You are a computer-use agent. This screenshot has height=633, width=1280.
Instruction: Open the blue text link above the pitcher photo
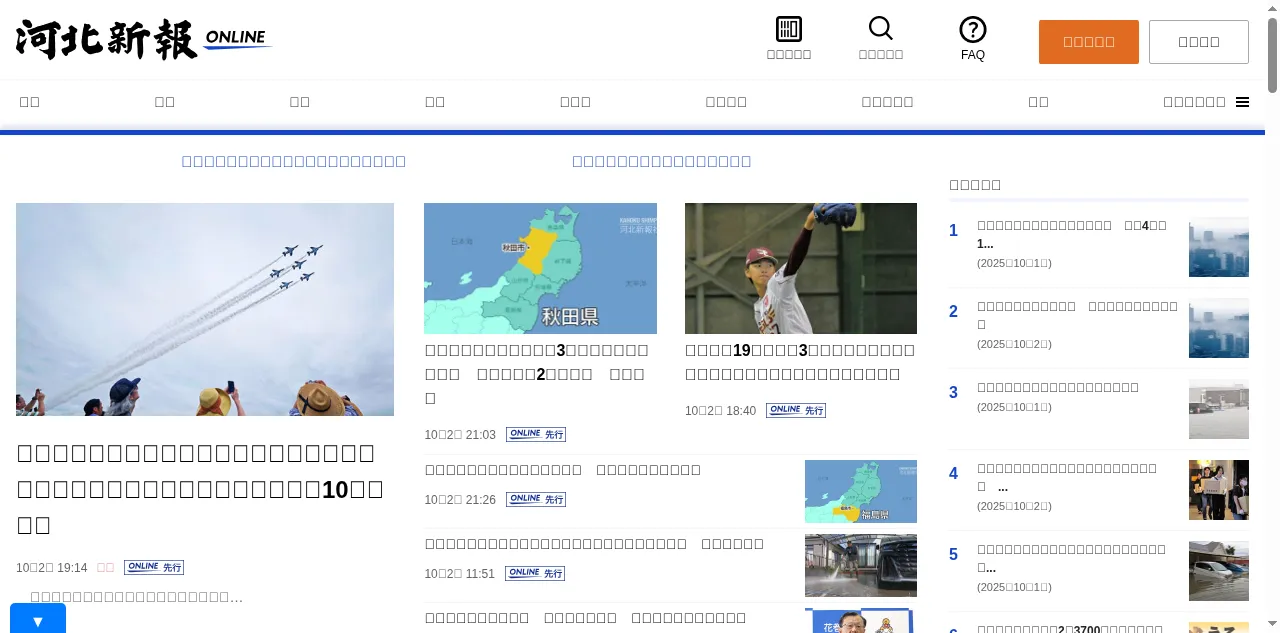(662, 161)
